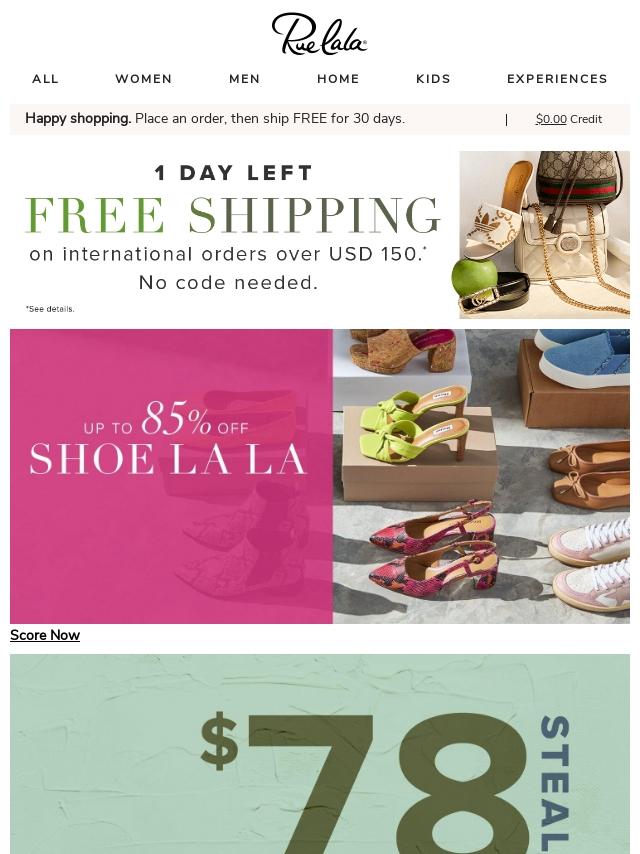Follow the Score Now link
Viewport: 640px width, 854px height.
click(x=45, y=635)
